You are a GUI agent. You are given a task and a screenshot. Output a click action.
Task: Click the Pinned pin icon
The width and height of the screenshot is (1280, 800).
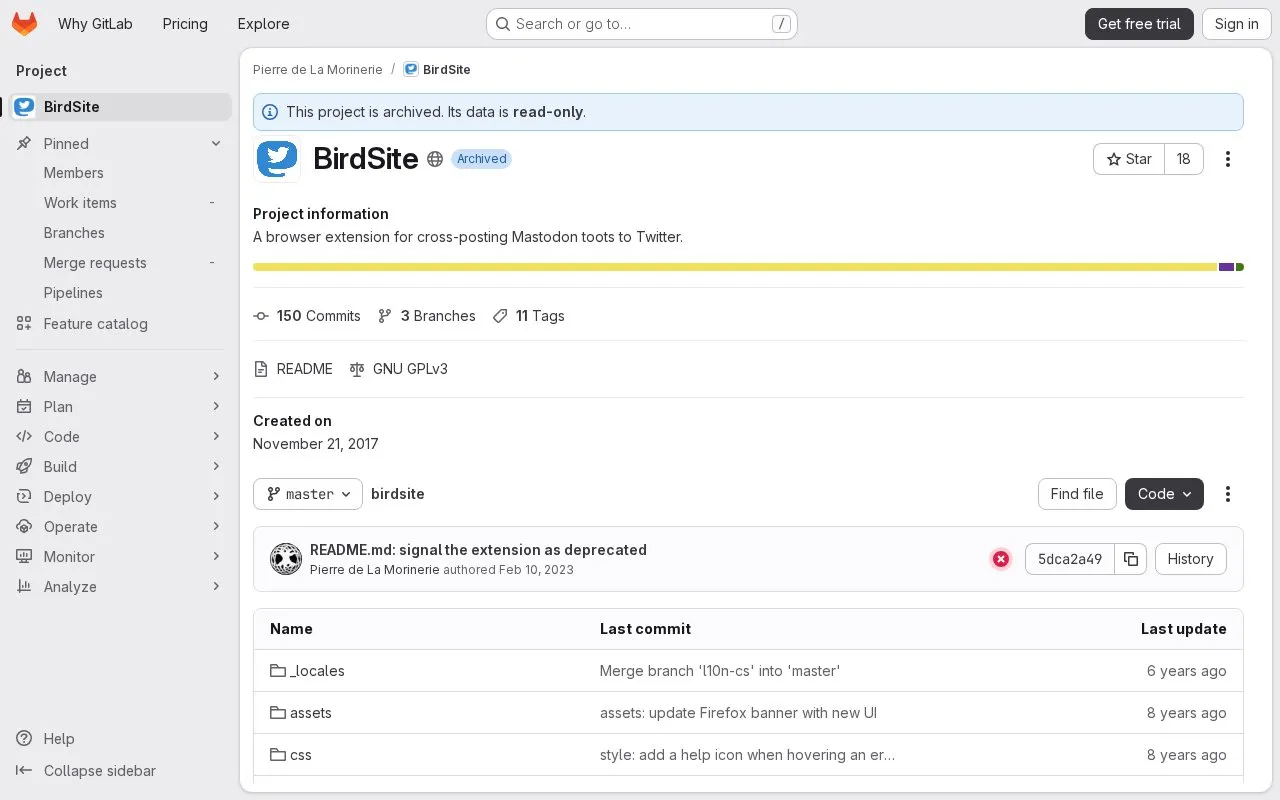click(24, 144)
